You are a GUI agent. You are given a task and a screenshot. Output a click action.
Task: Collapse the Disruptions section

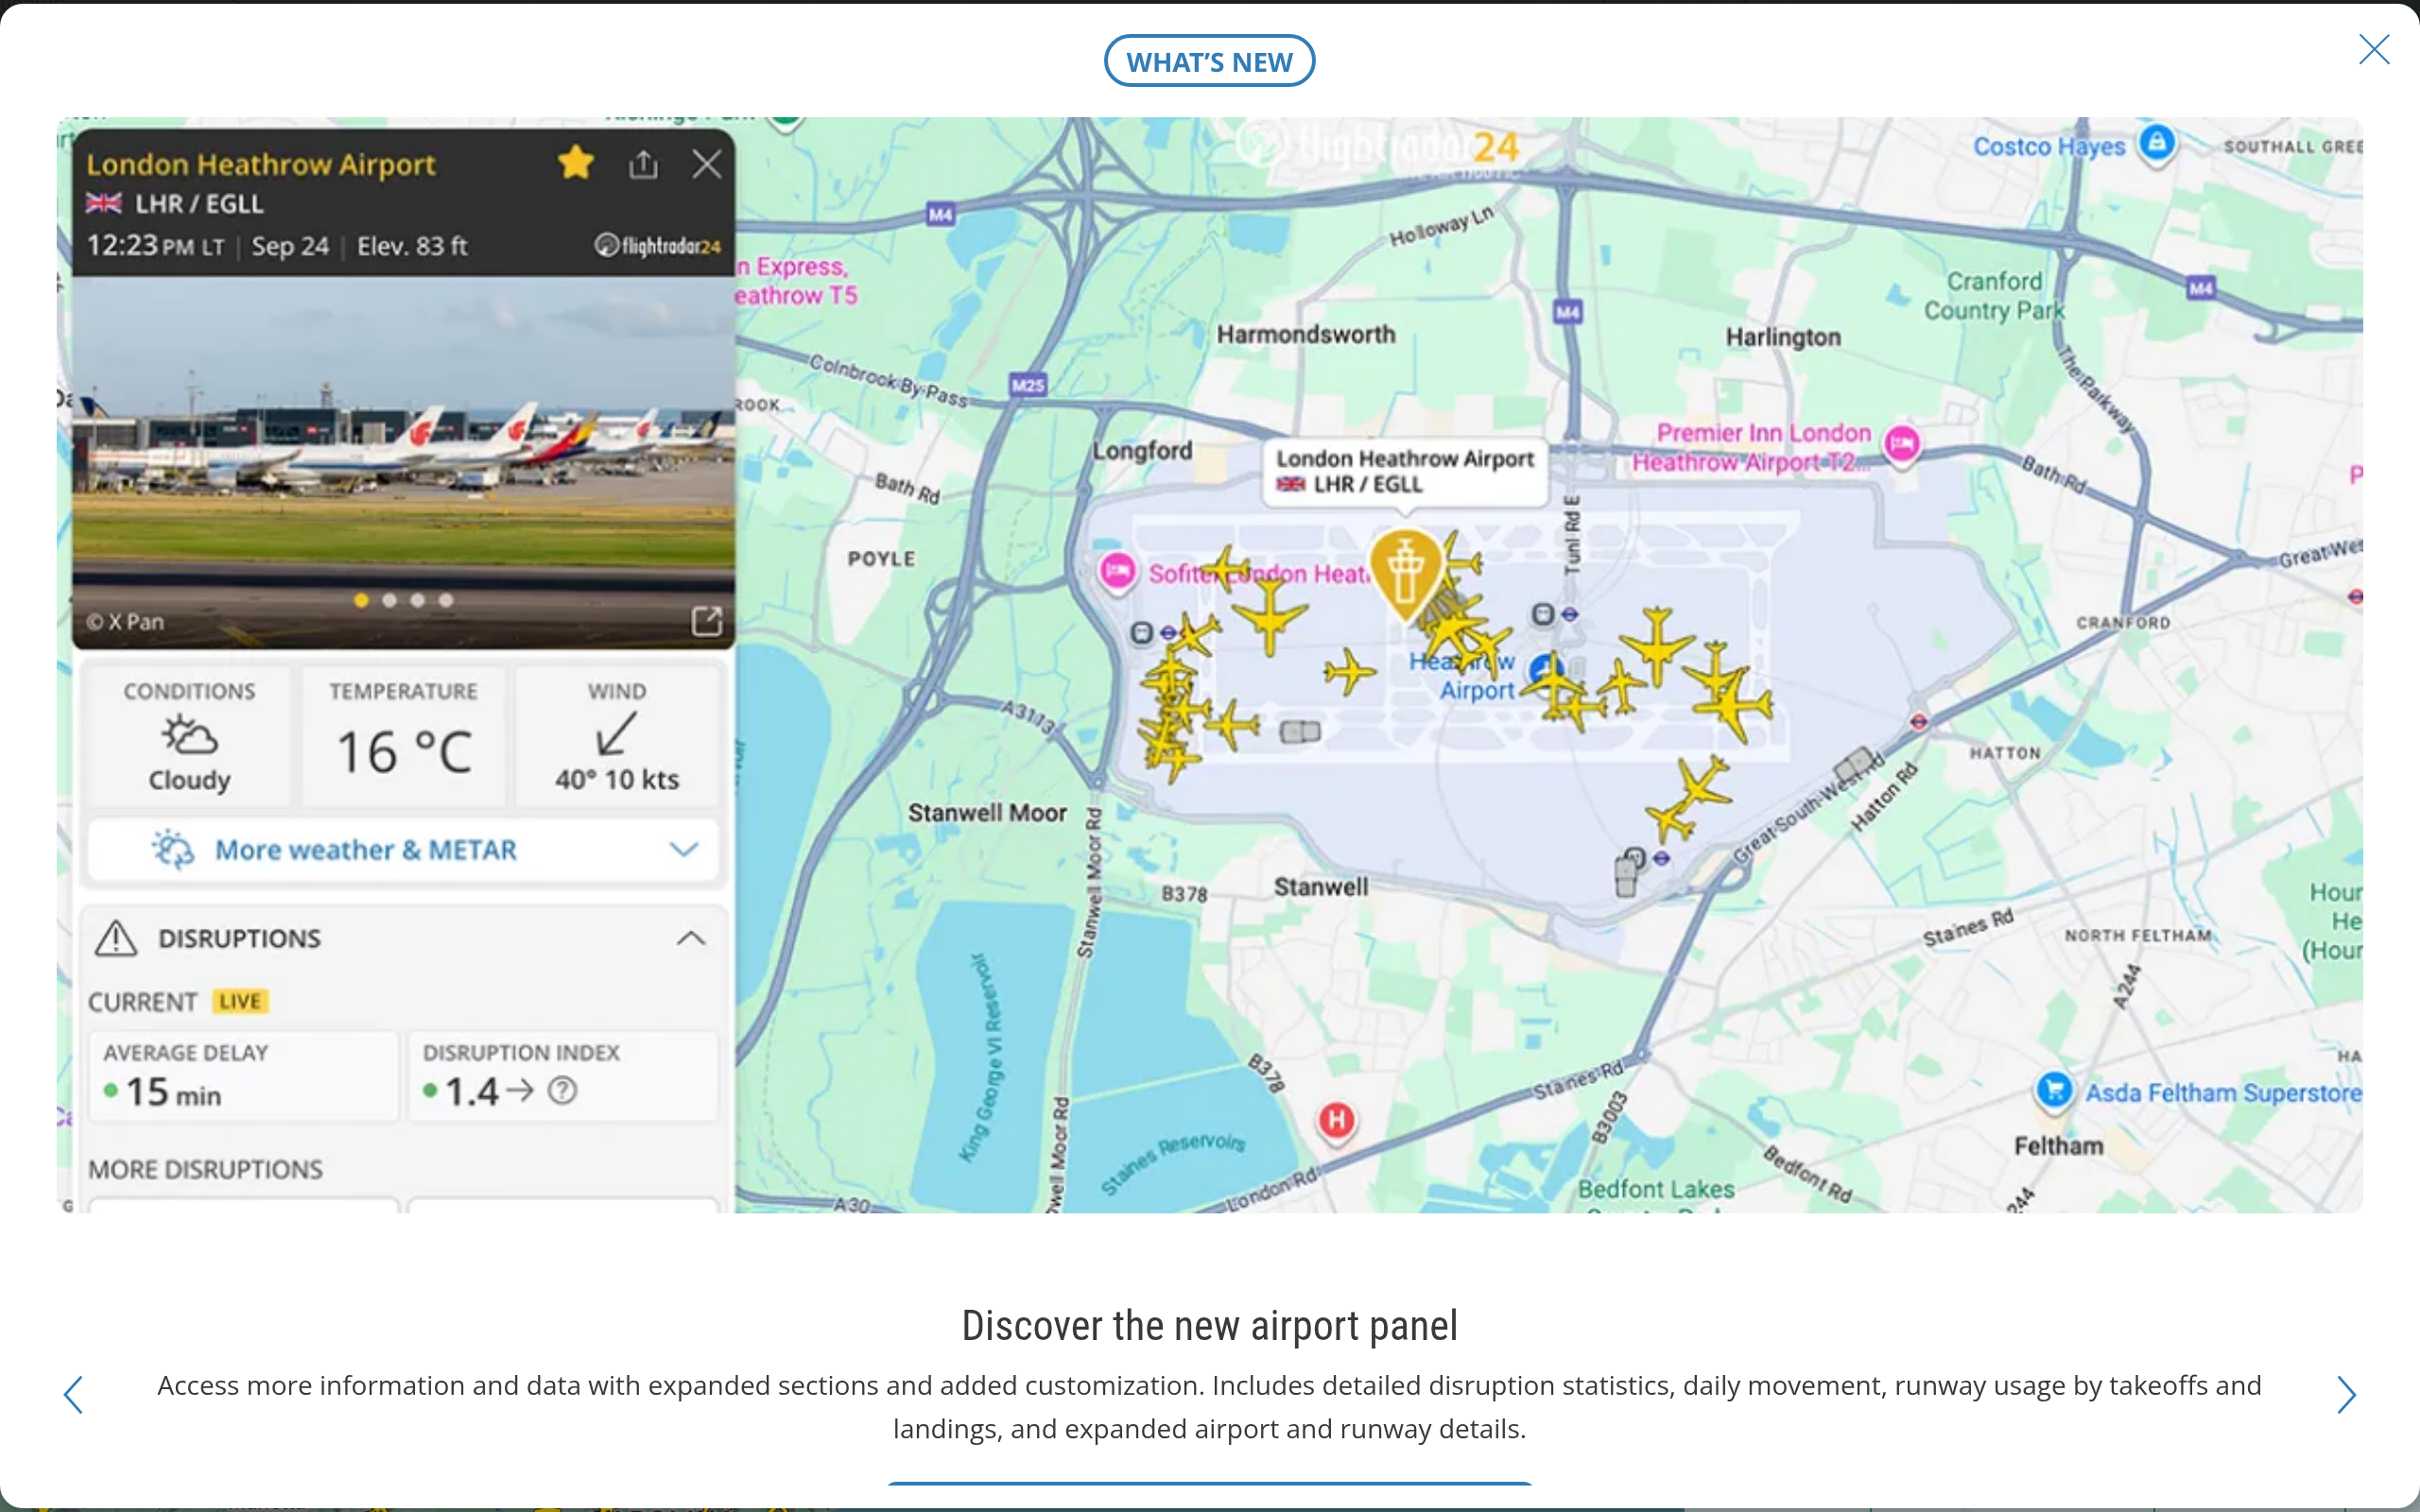coord(691,938)
